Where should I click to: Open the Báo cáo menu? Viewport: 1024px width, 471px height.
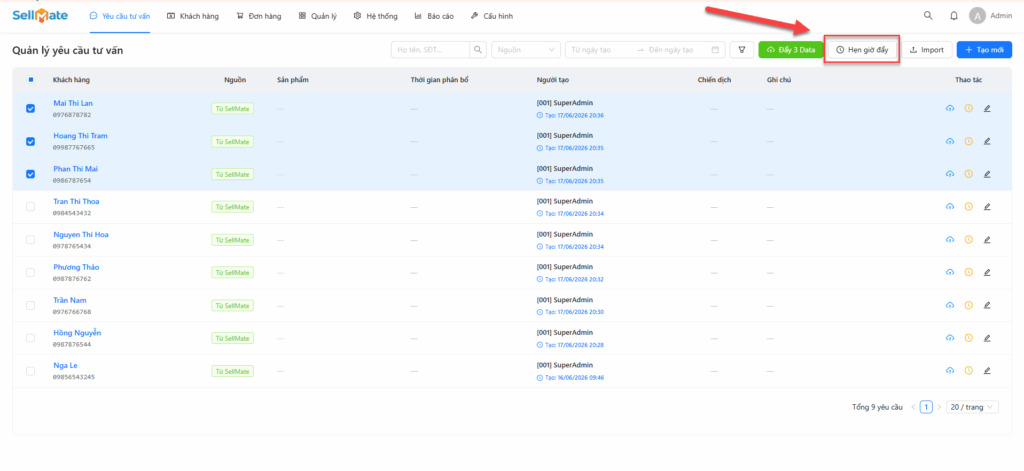(434, 16)
